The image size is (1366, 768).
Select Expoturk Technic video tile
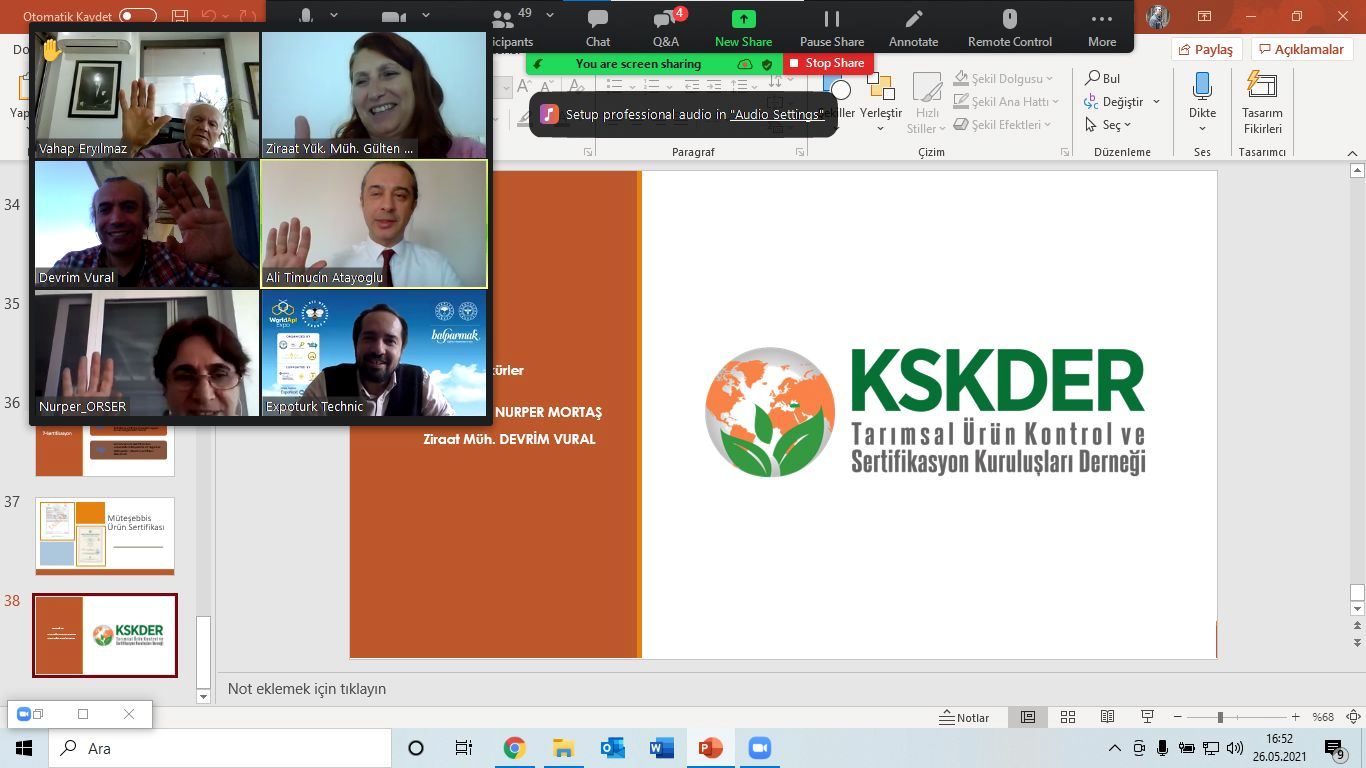click(x=374, y=353)
